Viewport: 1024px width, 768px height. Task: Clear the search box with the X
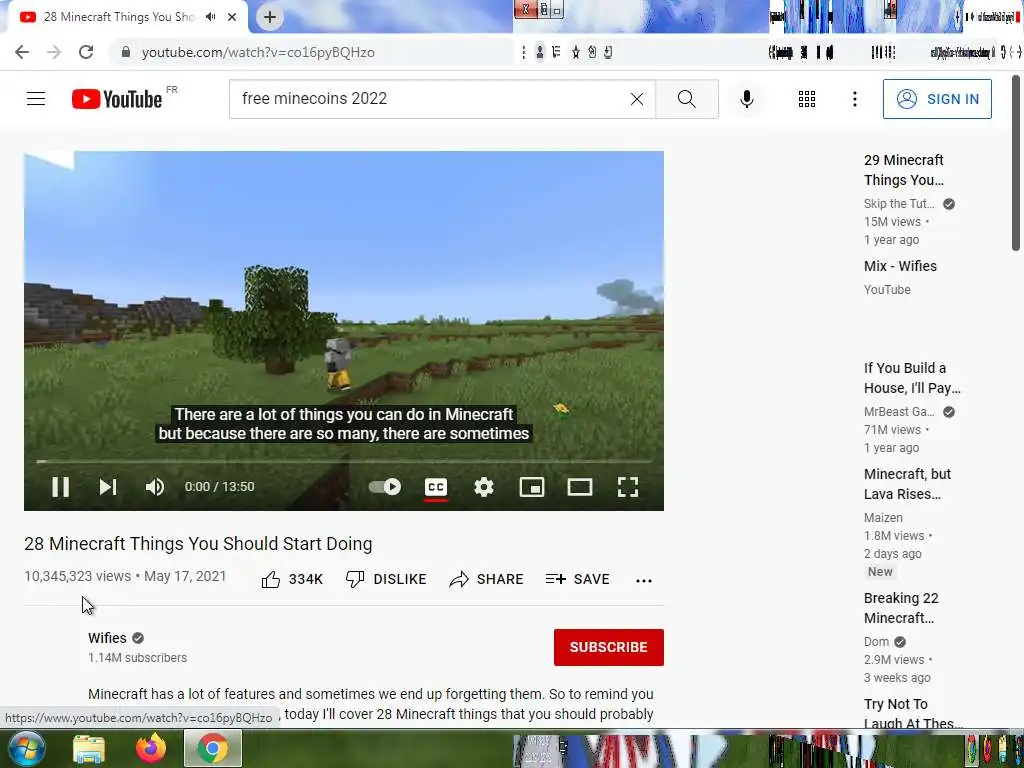[x=637, y=99]
